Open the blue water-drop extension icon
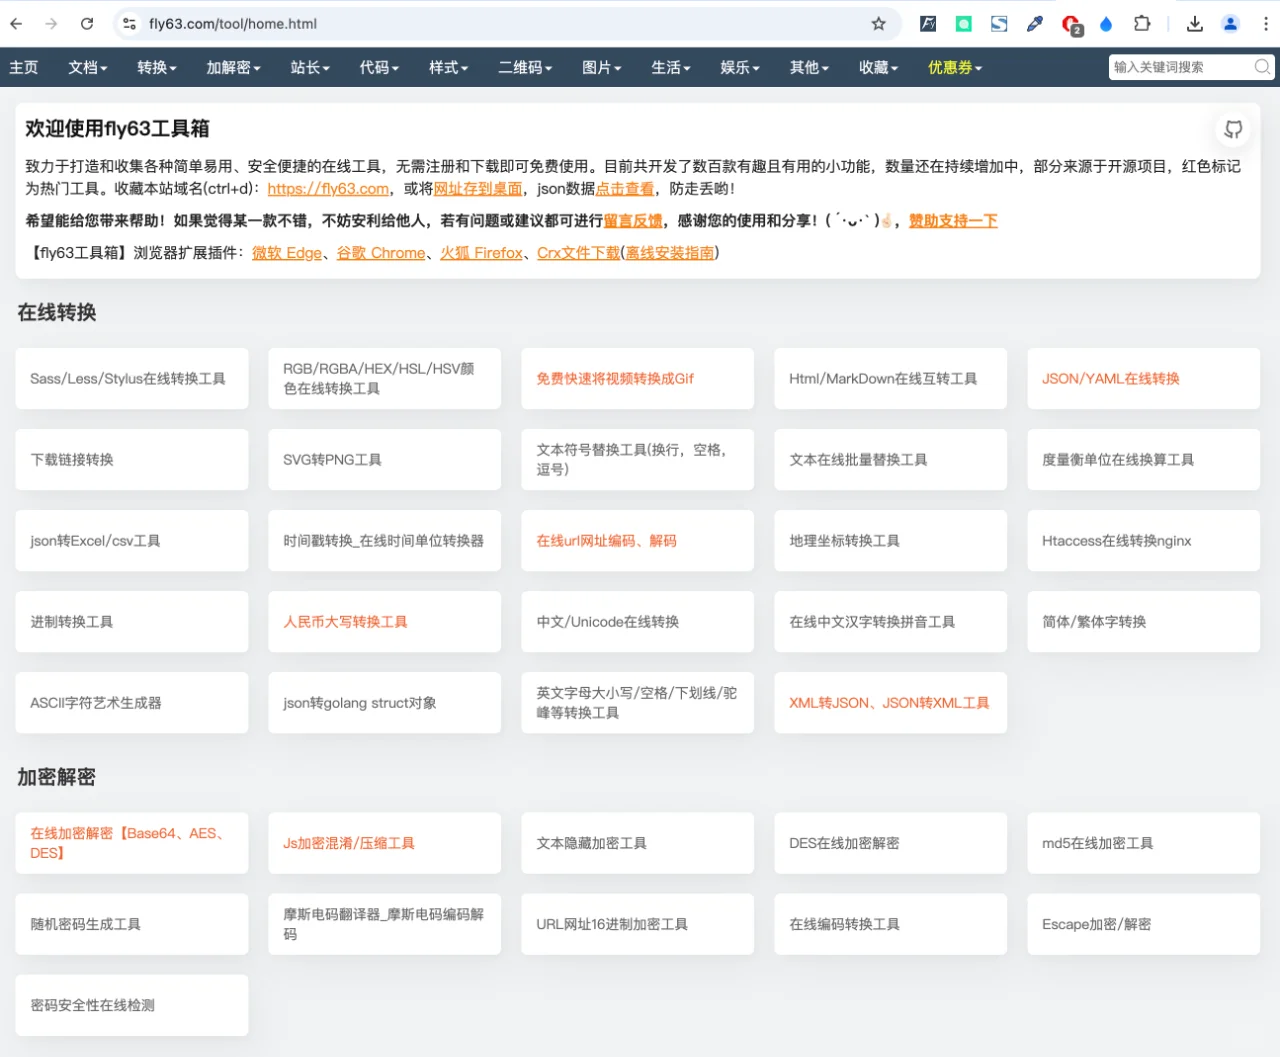Screen dimensions: 1280x1057 point(1106,23)
